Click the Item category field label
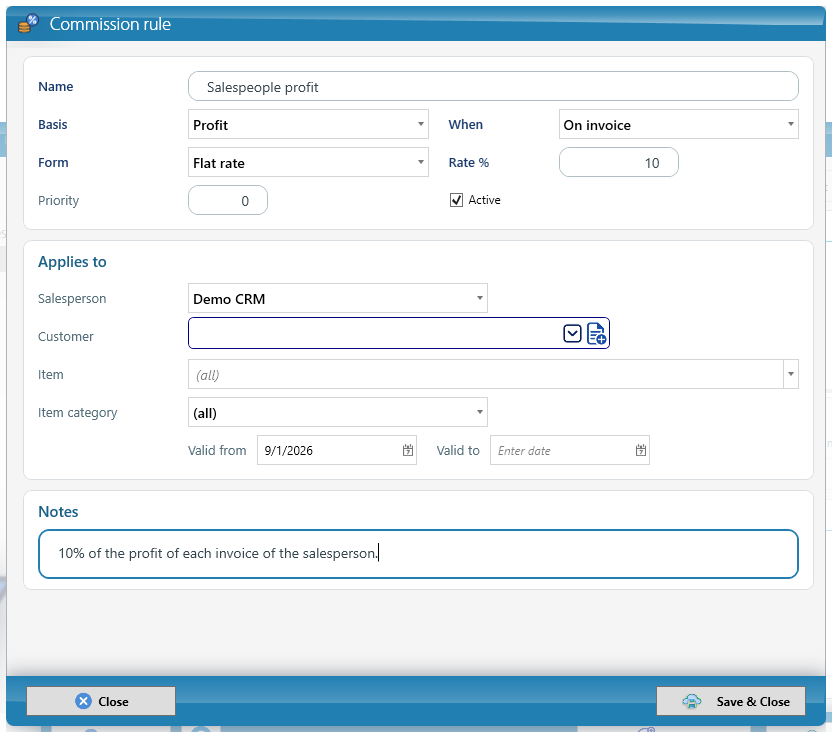The image size is (832, 732). (77, 413)
